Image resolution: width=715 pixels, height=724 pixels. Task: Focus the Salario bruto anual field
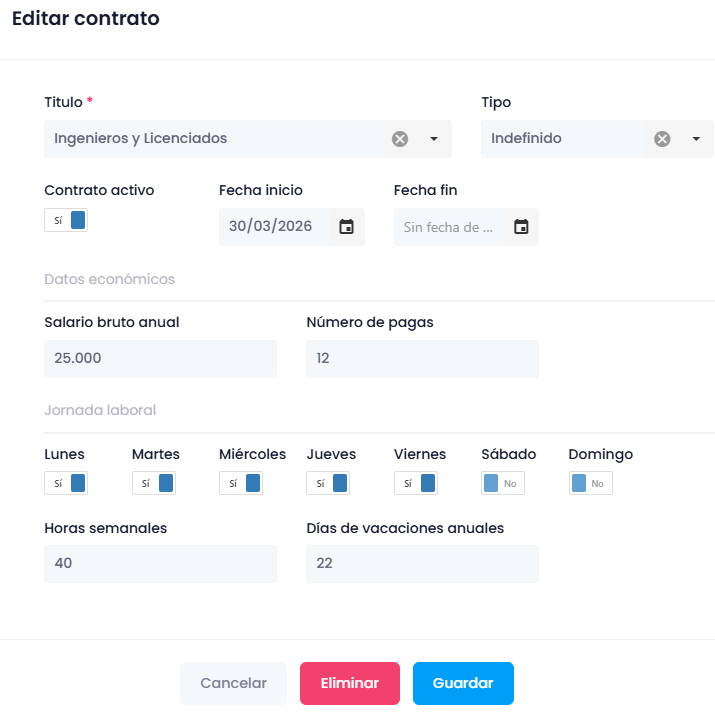click(161, 359)
